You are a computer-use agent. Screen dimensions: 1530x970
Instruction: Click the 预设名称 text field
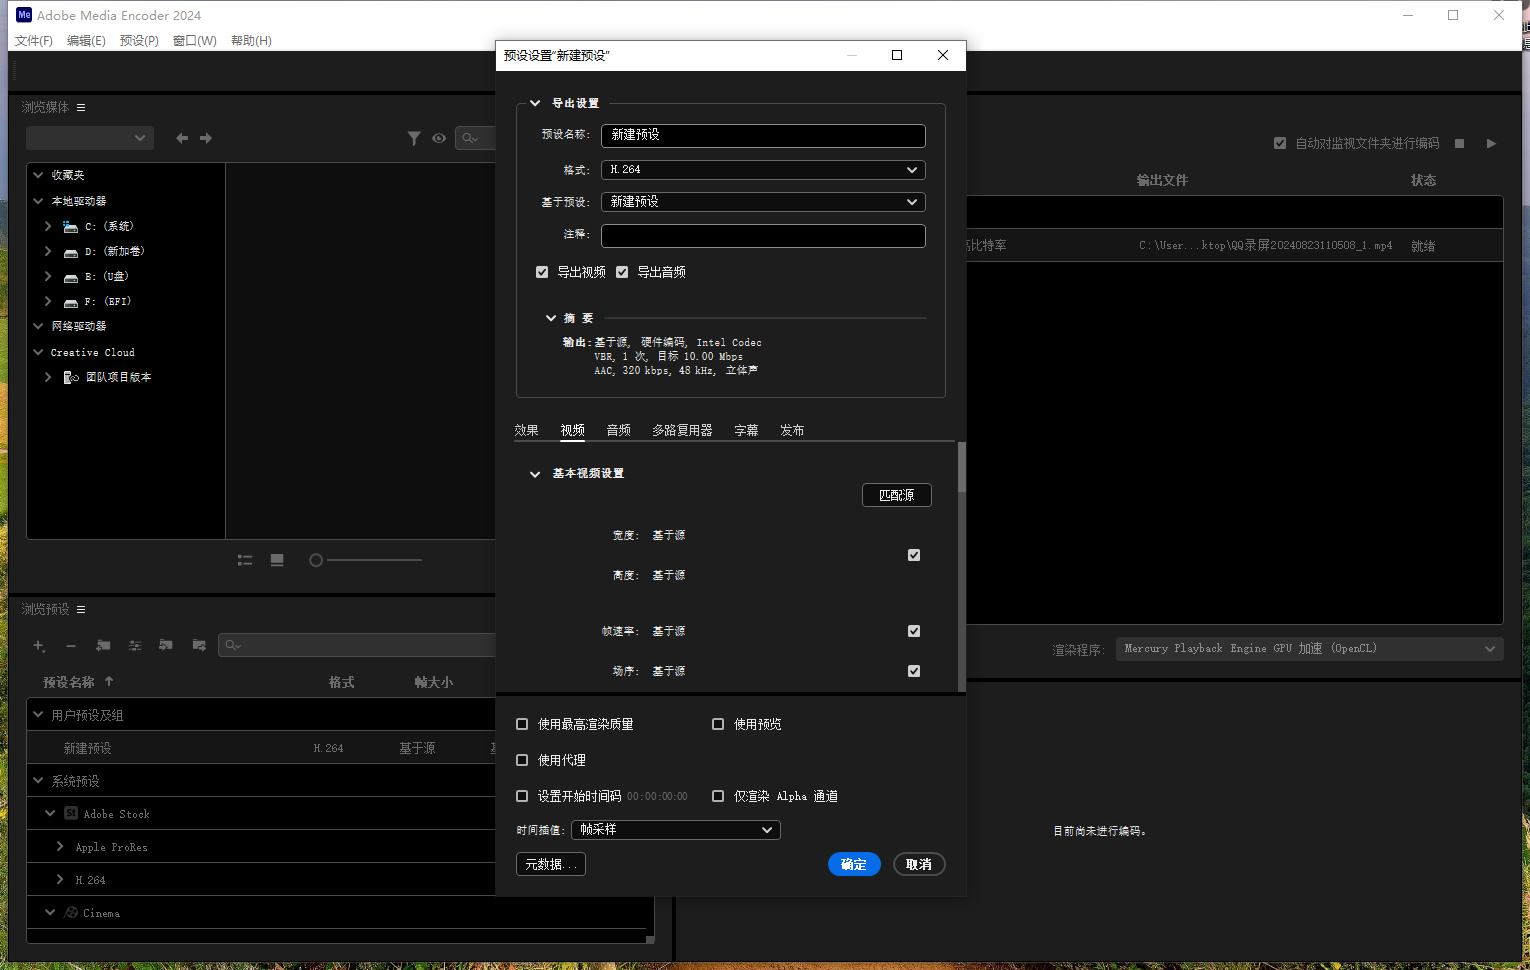pyautogui.click(x=762, y=135)
